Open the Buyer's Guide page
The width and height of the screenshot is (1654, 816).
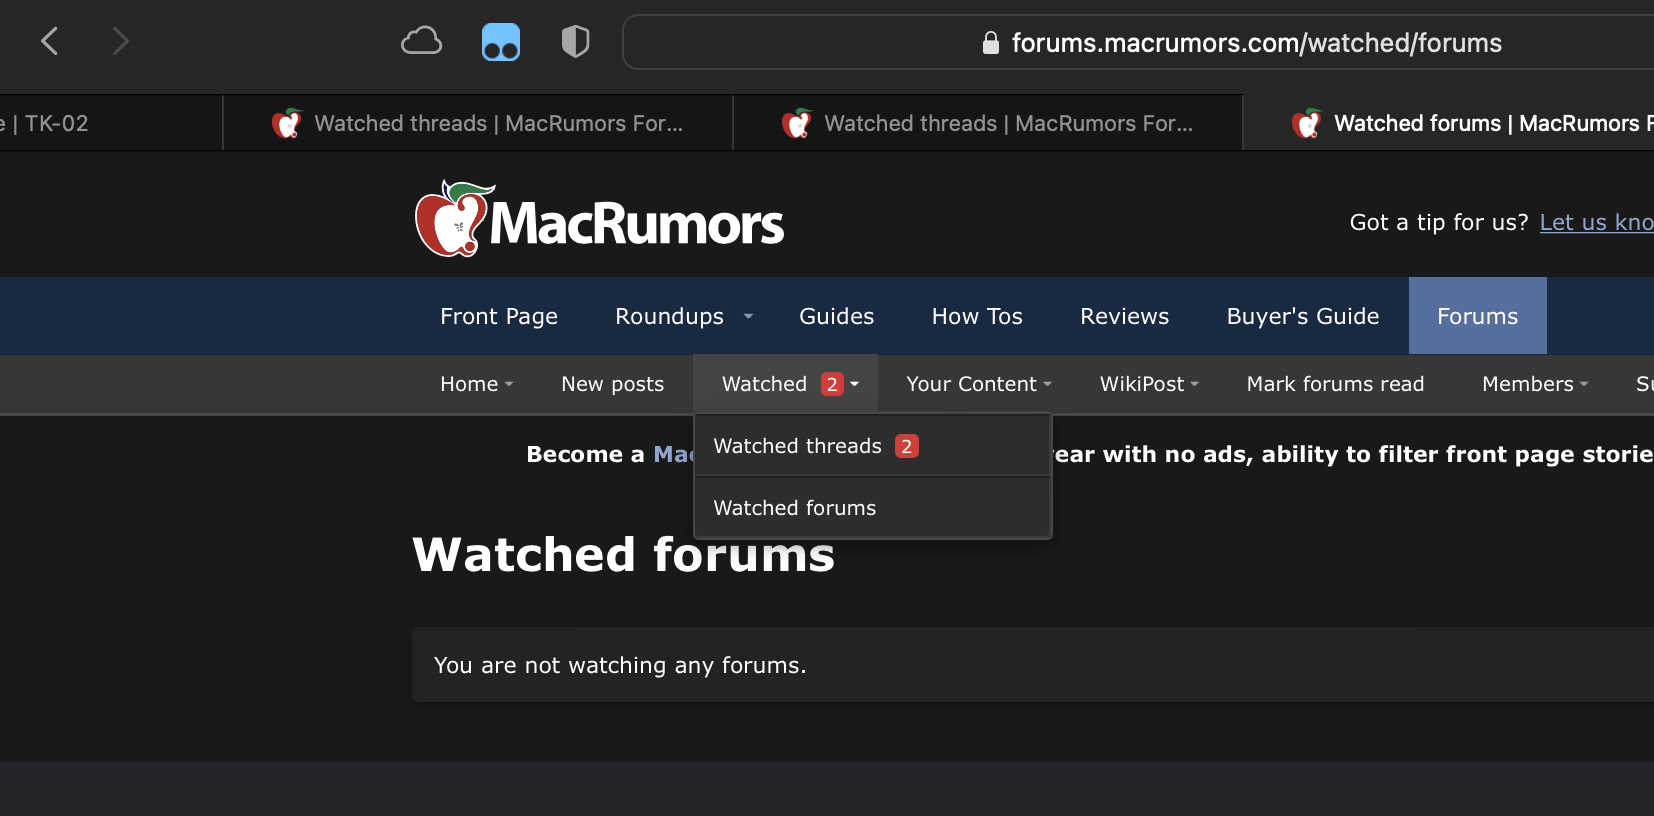tap(1302, 316)
